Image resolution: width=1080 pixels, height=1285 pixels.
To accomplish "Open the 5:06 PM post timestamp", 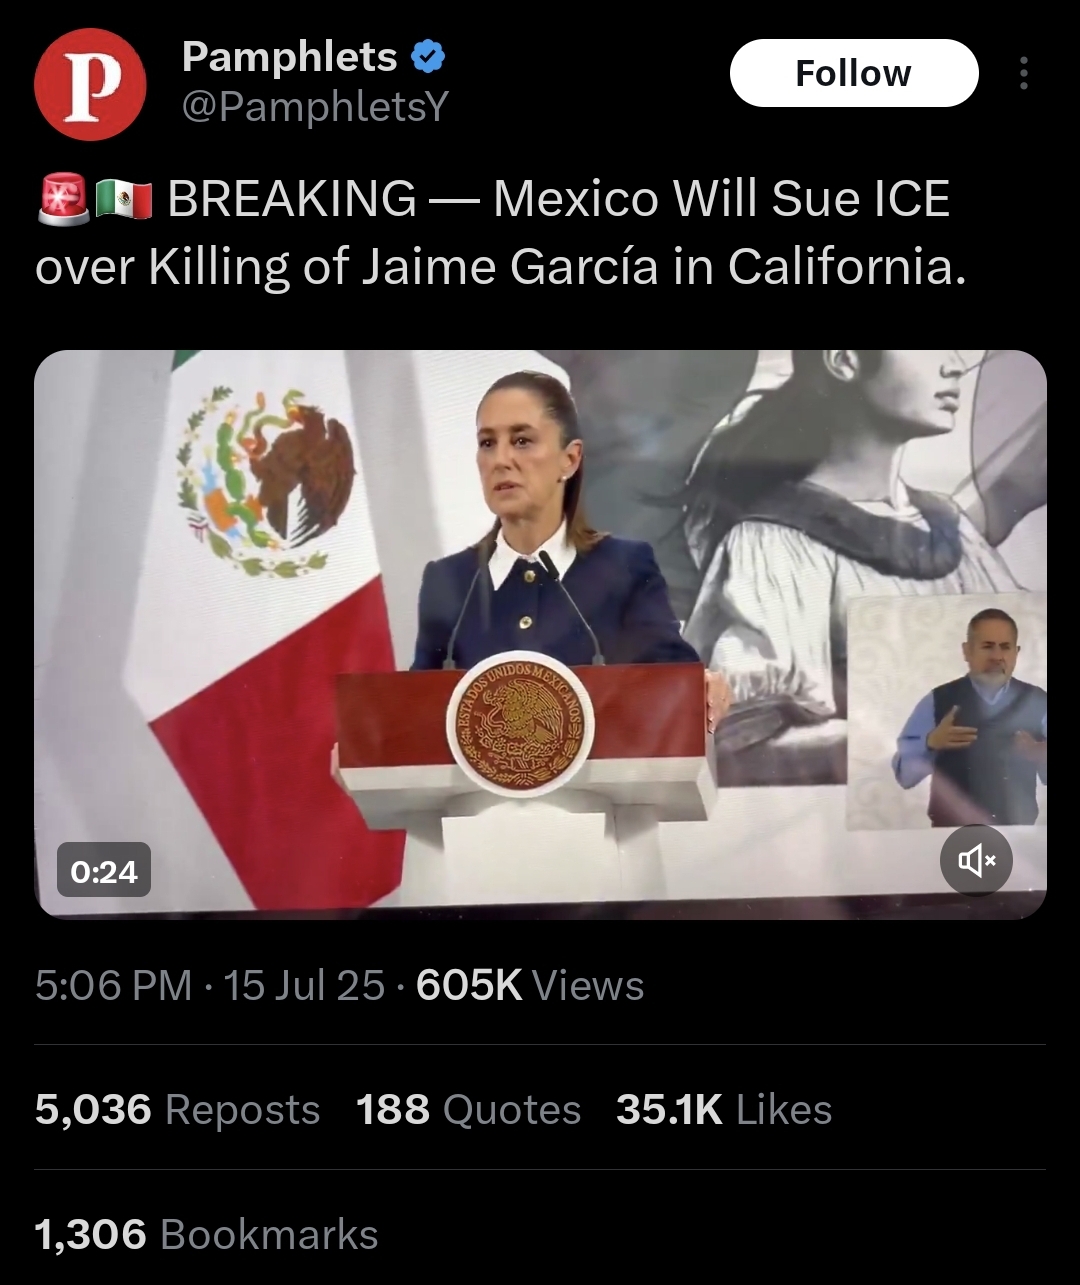I will pos(113,985).
